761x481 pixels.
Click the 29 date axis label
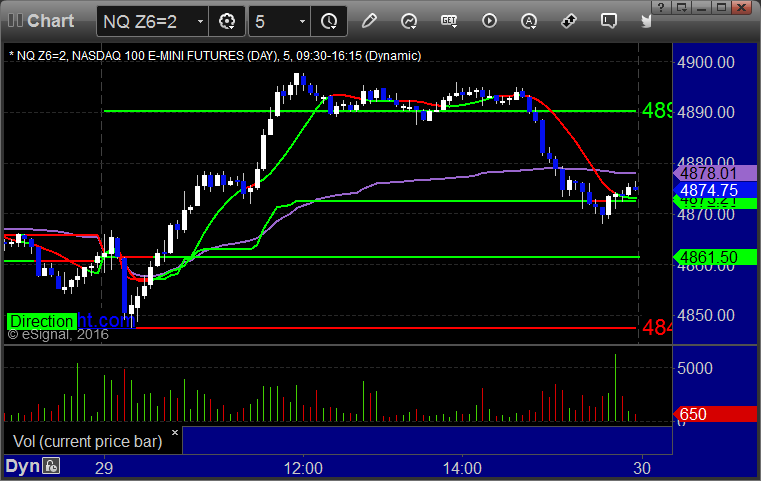104,468
